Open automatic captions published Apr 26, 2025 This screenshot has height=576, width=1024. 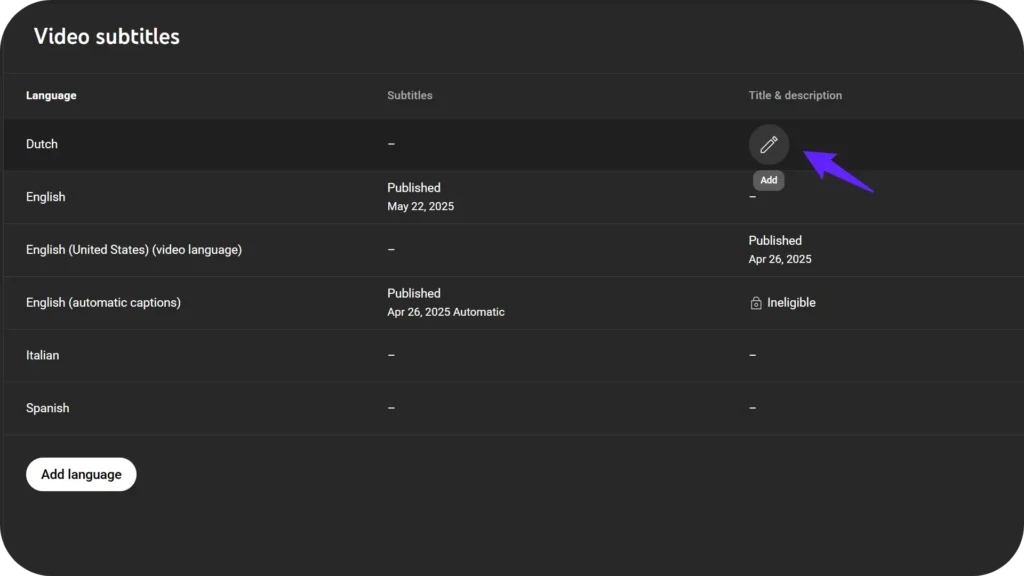[414, 294]
